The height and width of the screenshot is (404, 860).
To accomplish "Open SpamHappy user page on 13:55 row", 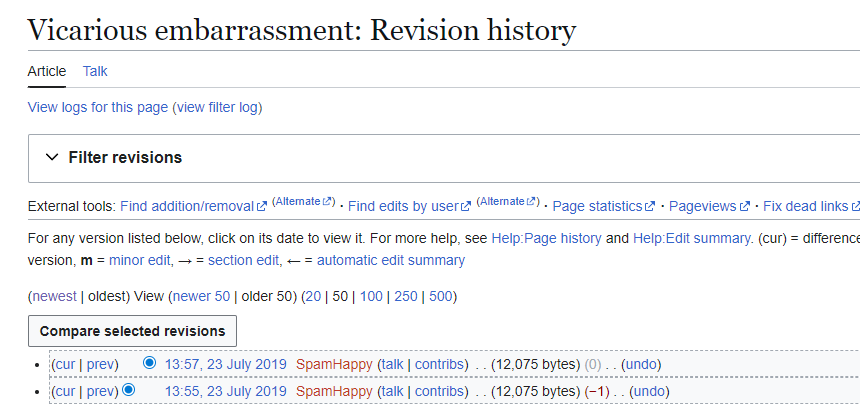I will click(x=334, y=391).
